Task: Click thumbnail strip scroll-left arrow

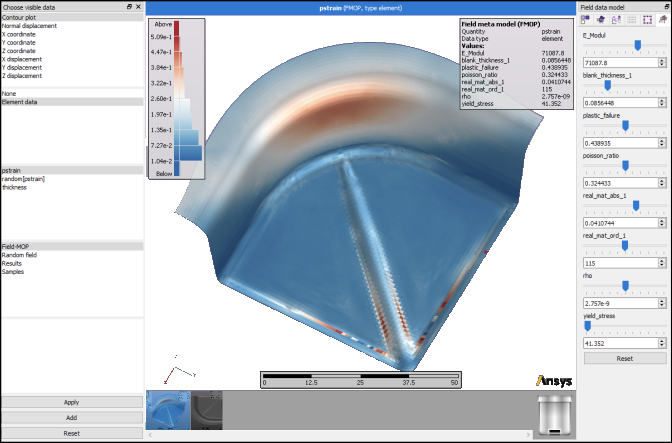Action: (x=150, y=435)
